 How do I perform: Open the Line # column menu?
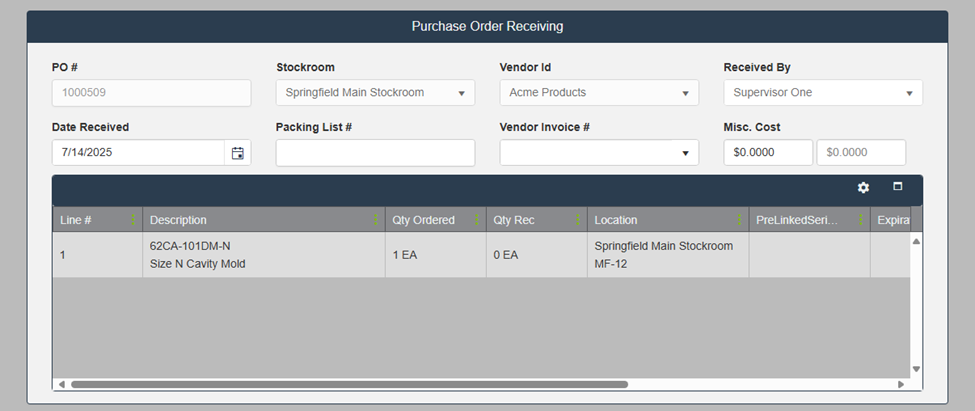[x=133, y=220]
